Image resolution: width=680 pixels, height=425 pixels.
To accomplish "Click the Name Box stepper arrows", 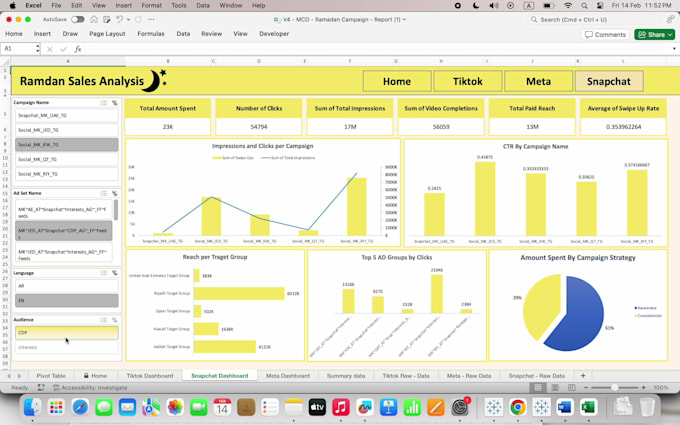I will [x=38, y=49].
